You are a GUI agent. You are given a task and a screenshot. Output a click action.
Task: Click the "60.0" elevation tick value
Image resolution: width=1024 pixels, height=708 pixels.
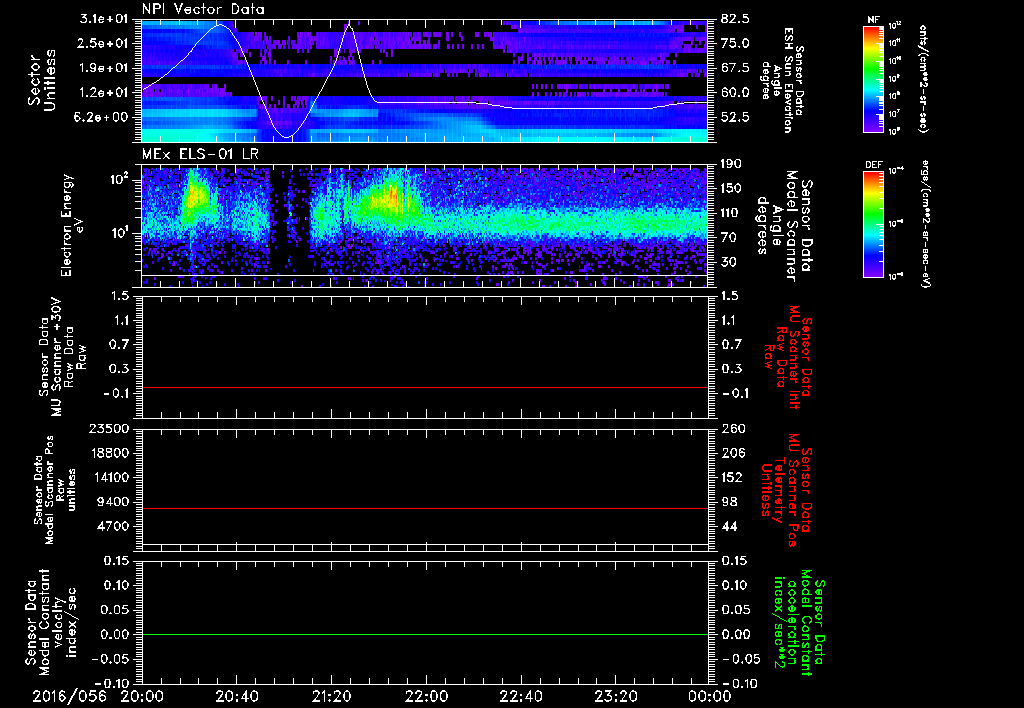click(x=735, y=92)
